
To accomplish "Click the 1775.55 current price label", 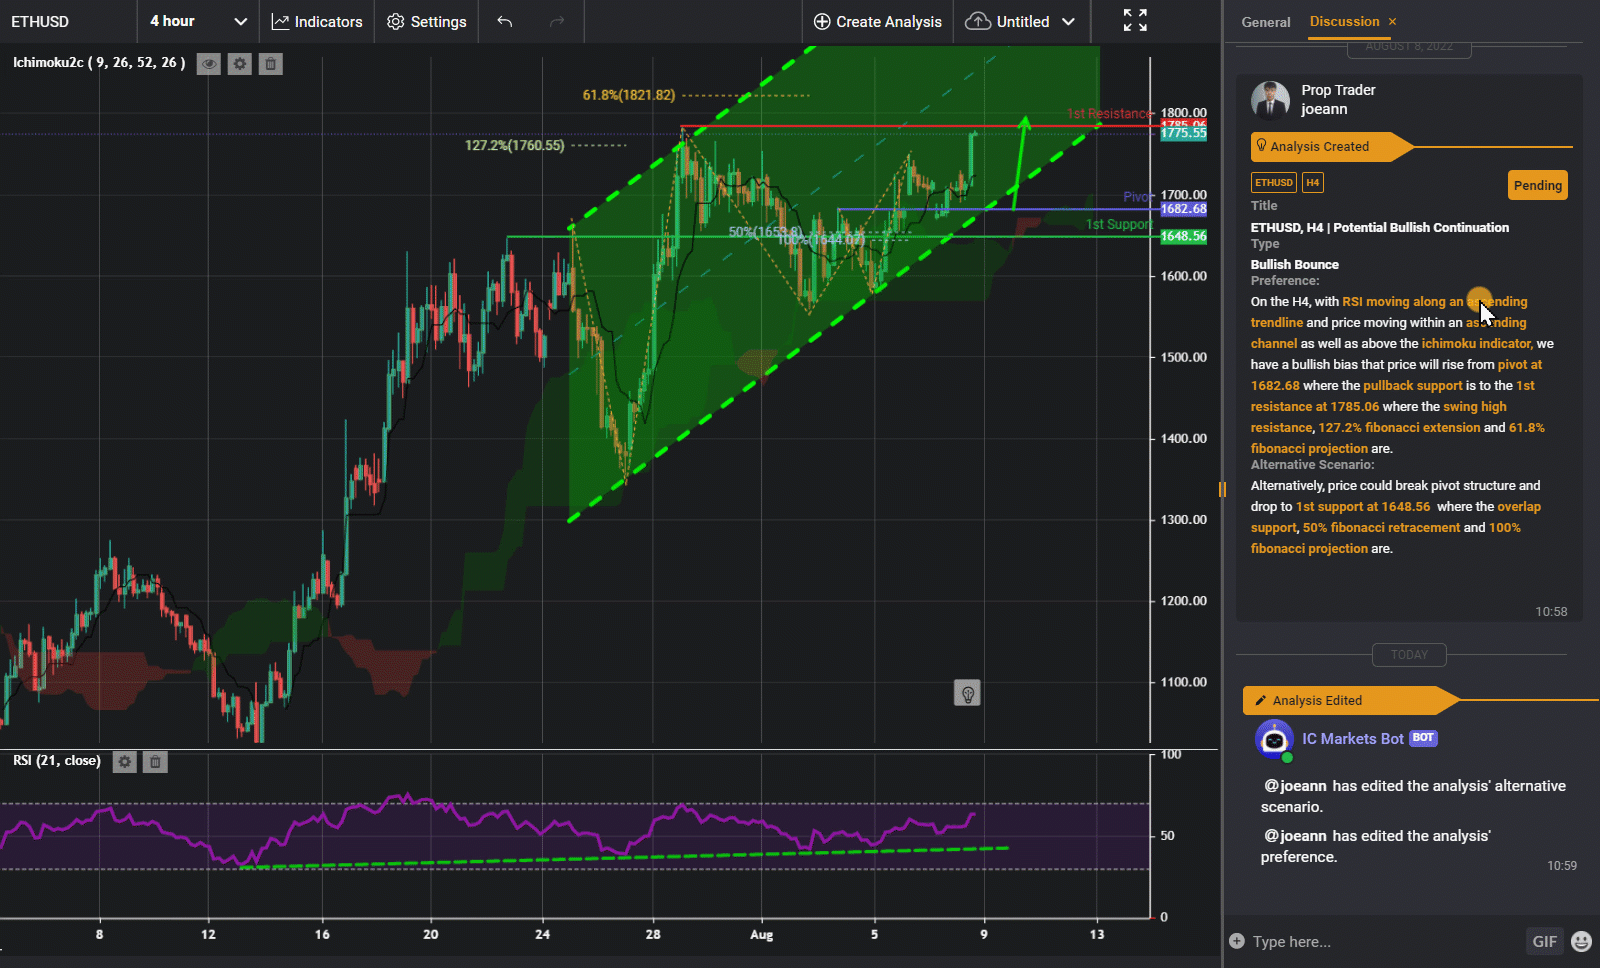I will pos(1183,133).
